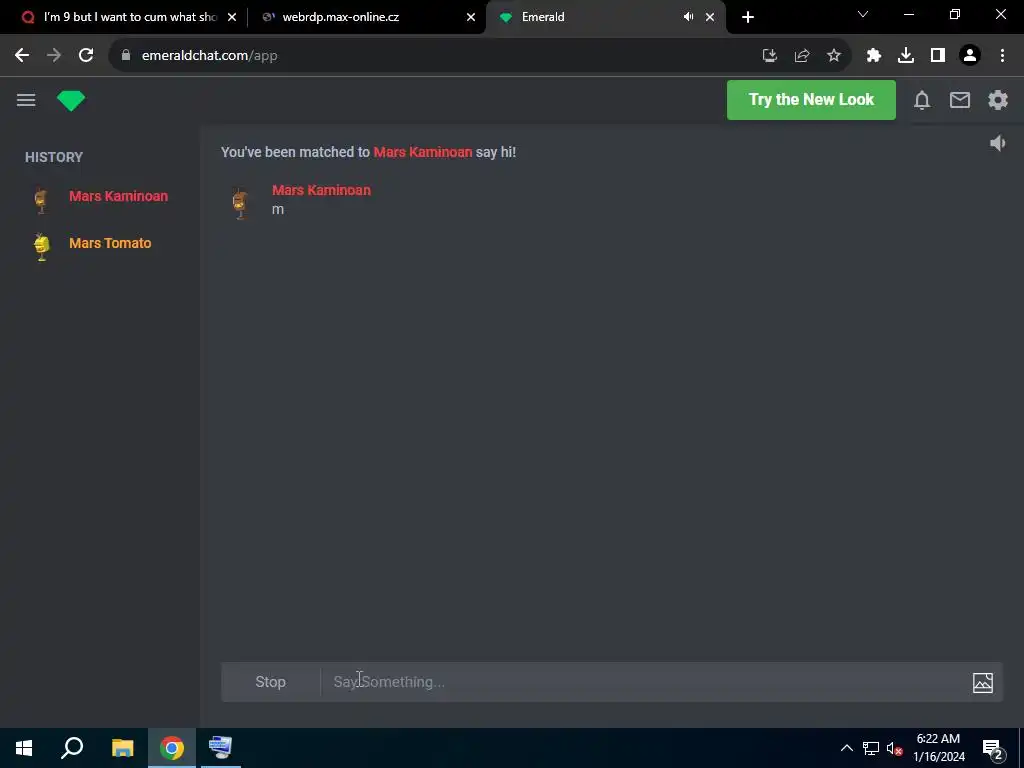Open a new browser tab
Image resolution: width=1024 pixels, height=768 pixels.
click(748, 17)
